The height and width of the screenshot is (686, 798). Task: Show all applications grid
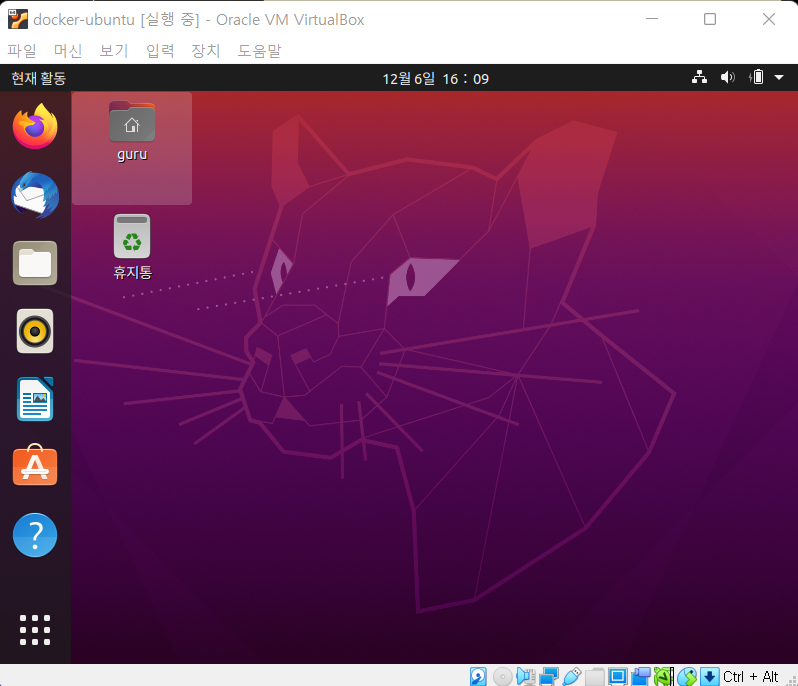coord(35,630)
